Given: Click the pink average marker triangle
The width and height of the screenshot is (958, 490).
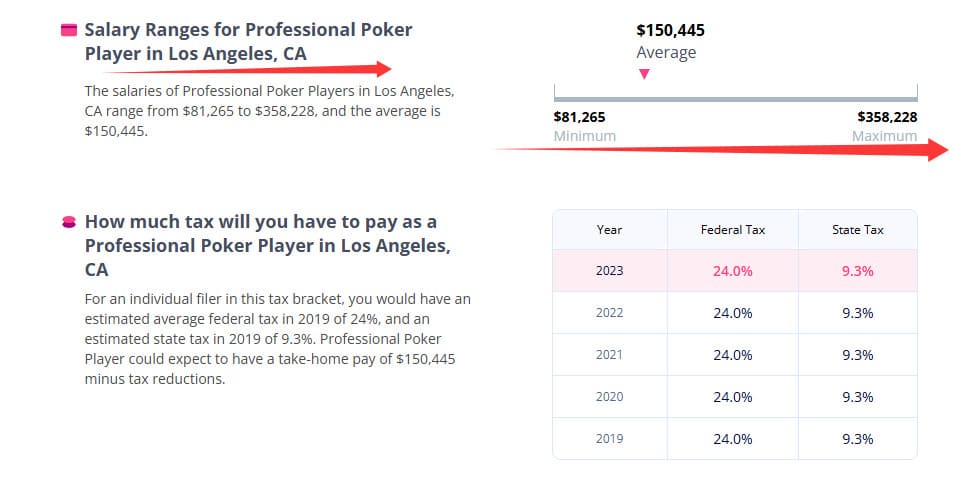Looking at the screenshot, I should pos(644,74).
